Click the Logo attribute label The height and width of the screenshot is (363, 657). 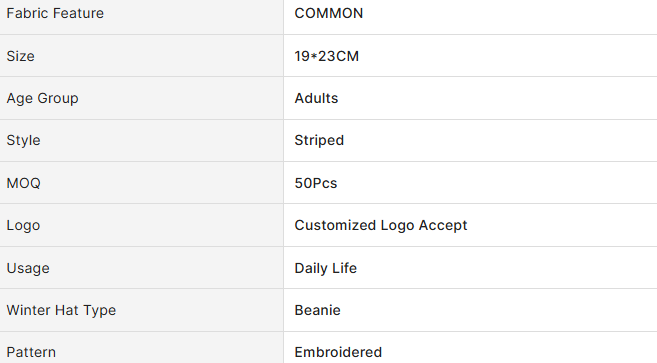click(23, 226)
